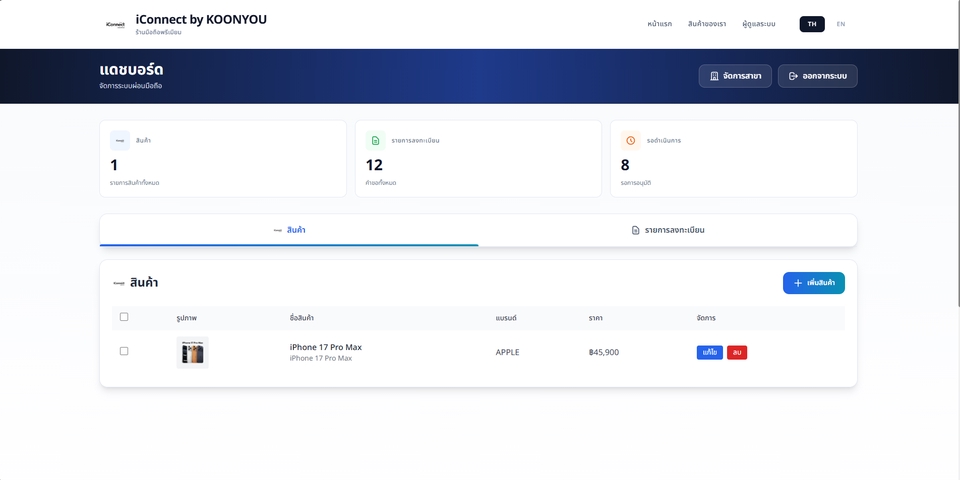The image size is (960, 480).
Task: Open the หน้าแรก nav menu item
Action: click(659, 24)
